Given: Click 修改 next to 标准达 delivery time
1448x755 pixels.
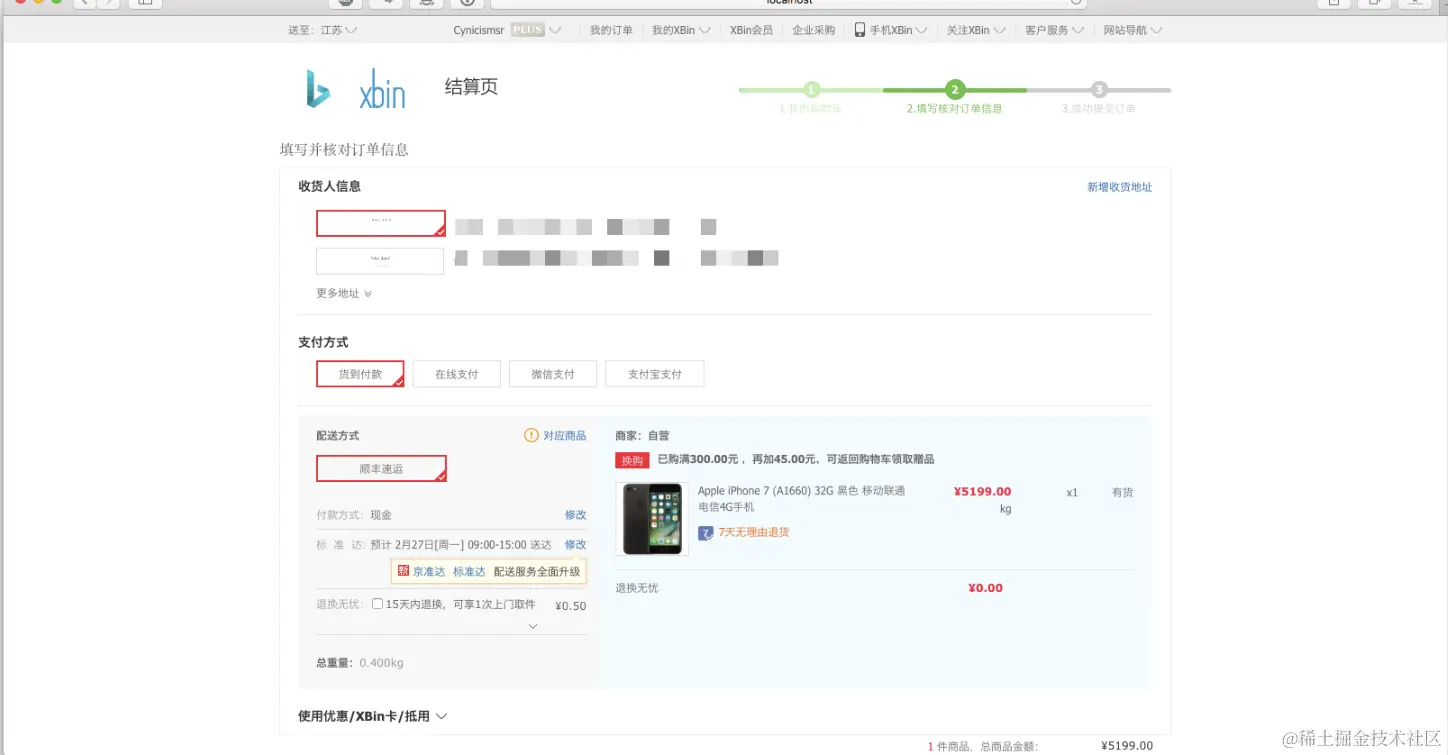Looking at the screenshot, I should (575, 545).
